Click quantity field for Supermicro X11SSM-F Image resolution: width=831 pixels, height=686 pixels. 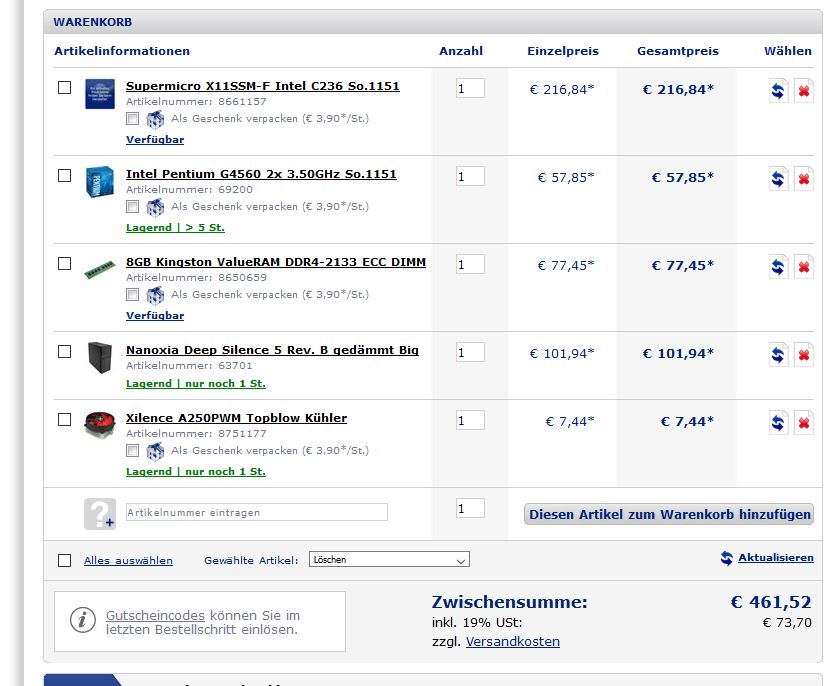[x=470, y=88]
